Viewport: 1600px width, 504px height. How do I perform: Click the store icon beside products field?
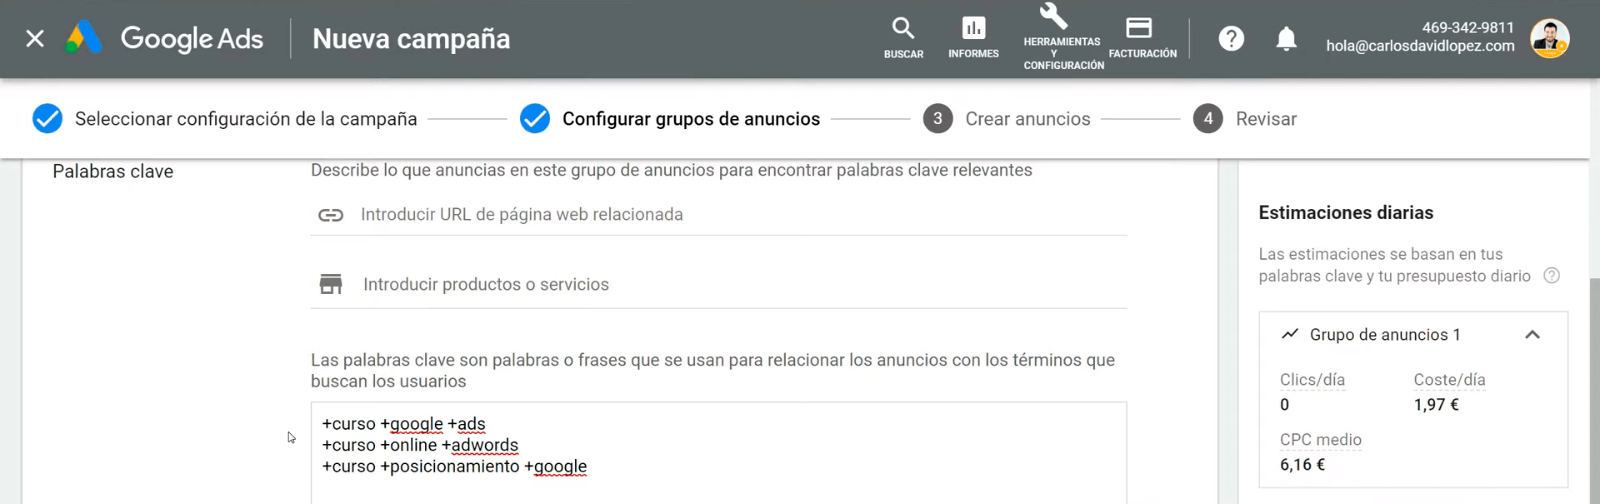click(331, 285)
